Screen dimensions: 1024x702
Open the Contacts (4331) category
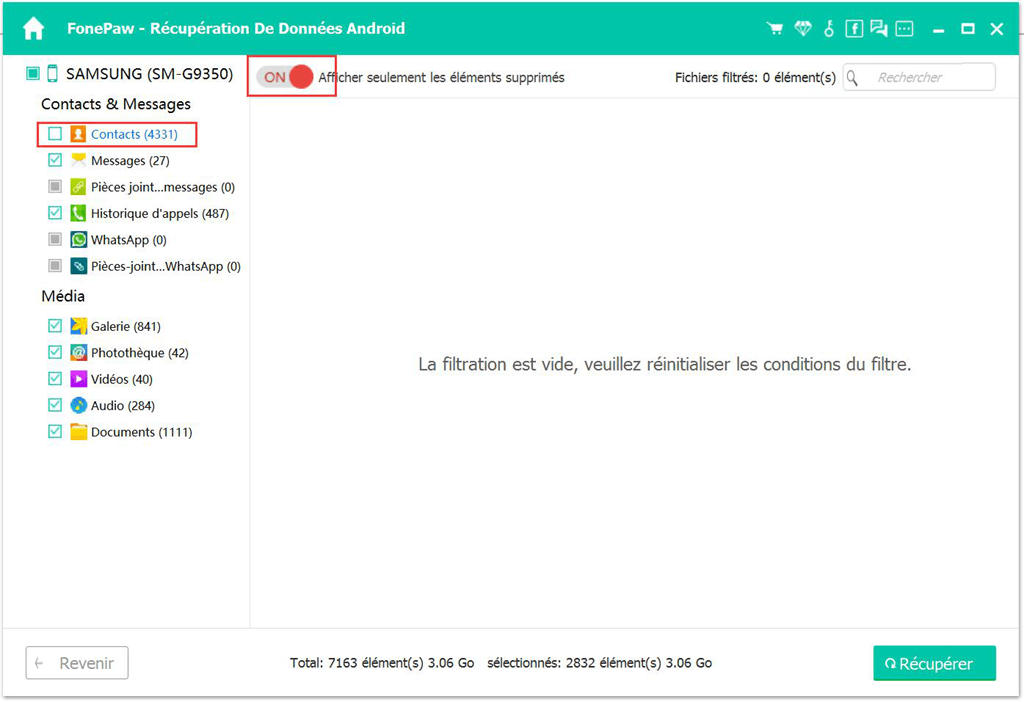coord(134,134)
